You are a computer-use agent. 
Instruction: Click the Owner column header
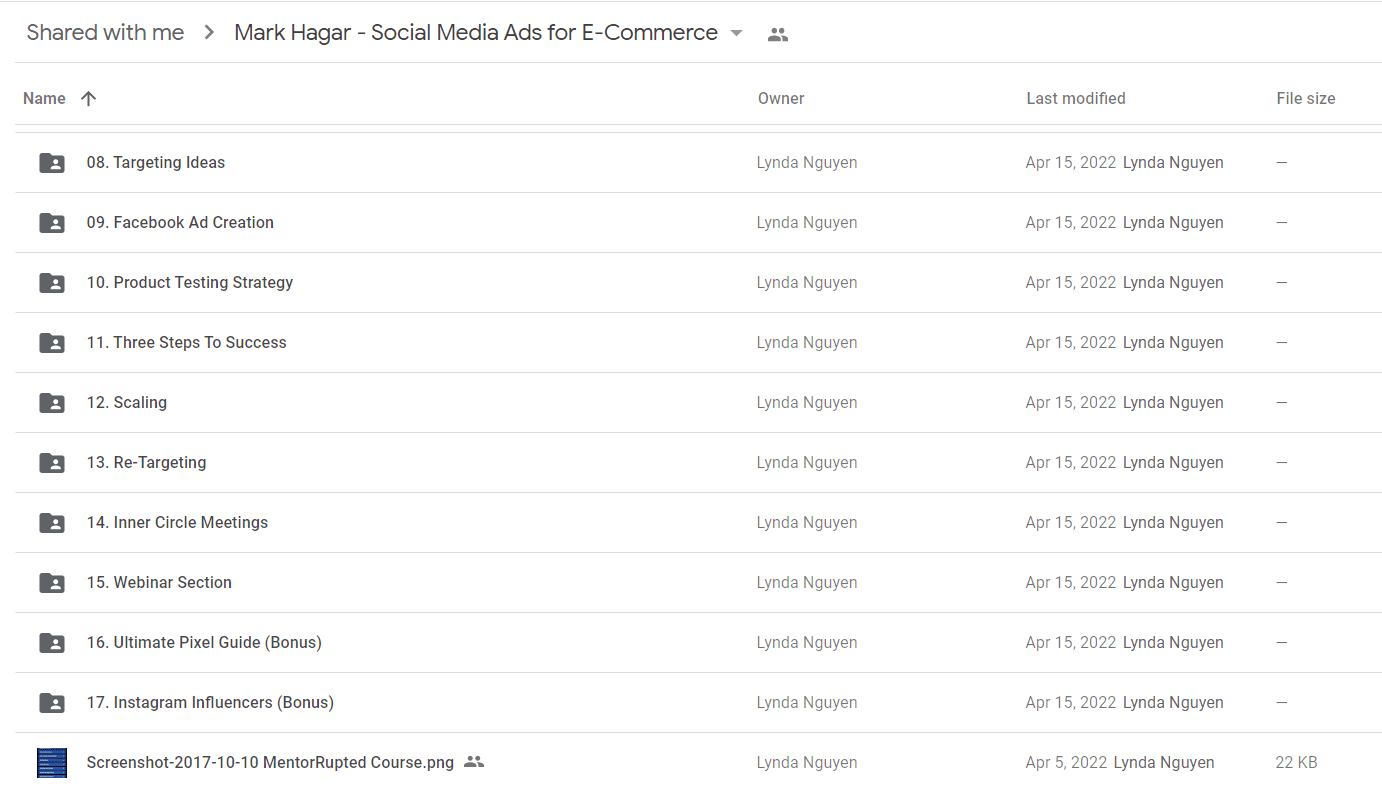(781, 98)
